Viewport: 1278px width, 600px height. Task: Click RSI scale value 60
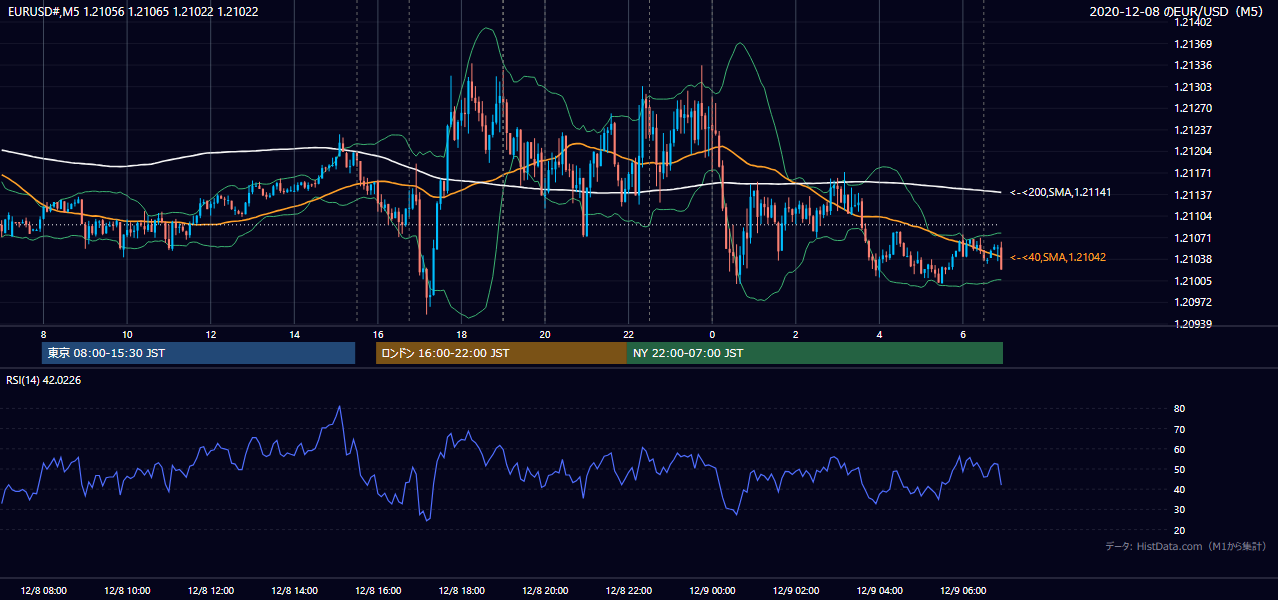(1180, 449)
